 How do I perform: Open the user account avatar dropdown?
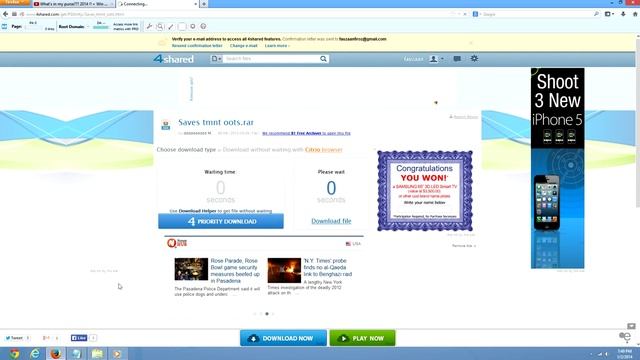436,59
